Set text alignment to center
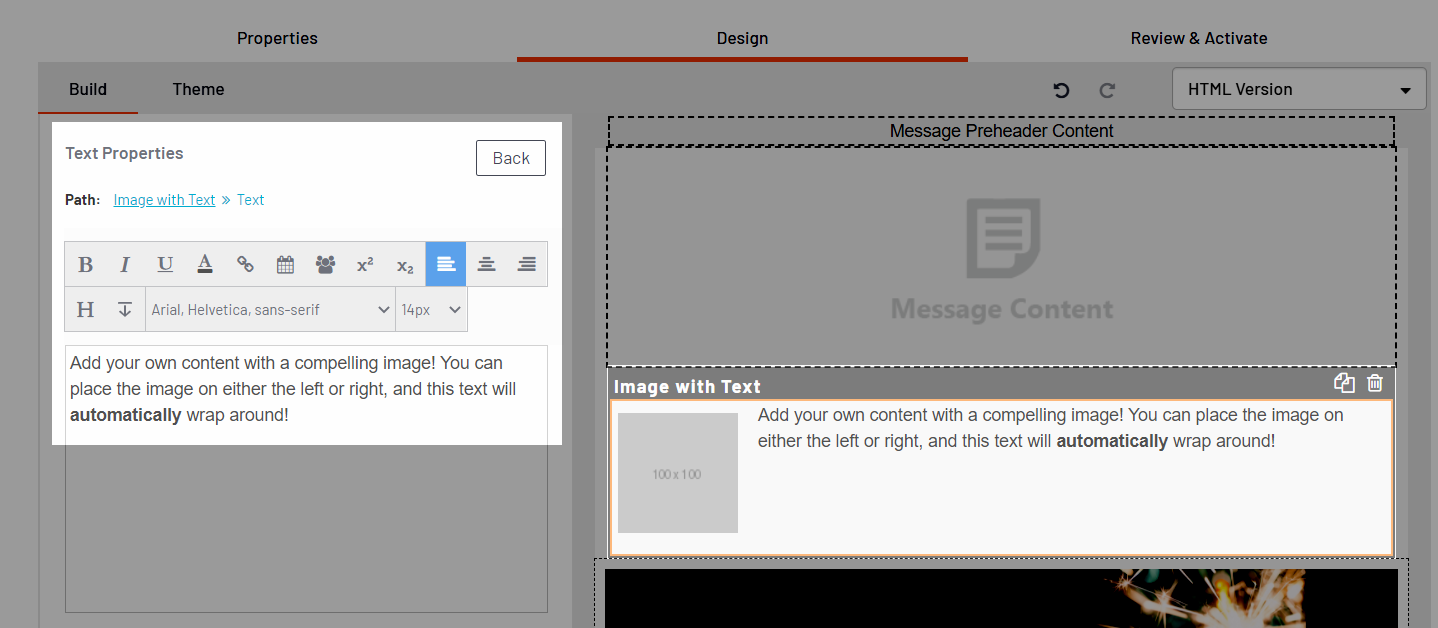The image size is (1438, 628). pyautogui.click(x=486, y=264)
